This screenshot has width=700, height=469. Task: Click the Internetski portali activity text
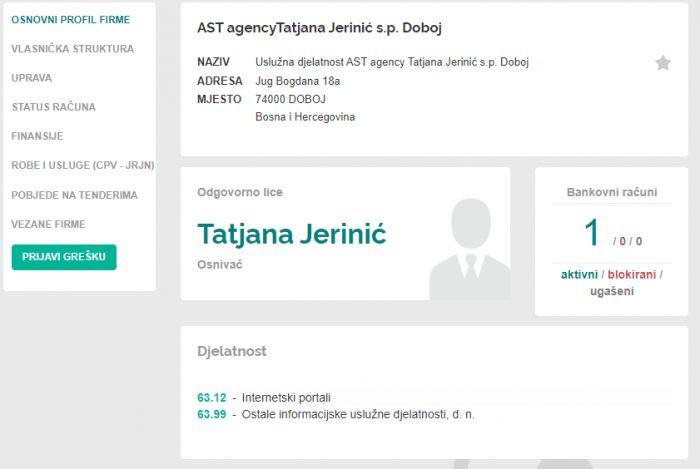pyautogui.click(x=286, y=398)
